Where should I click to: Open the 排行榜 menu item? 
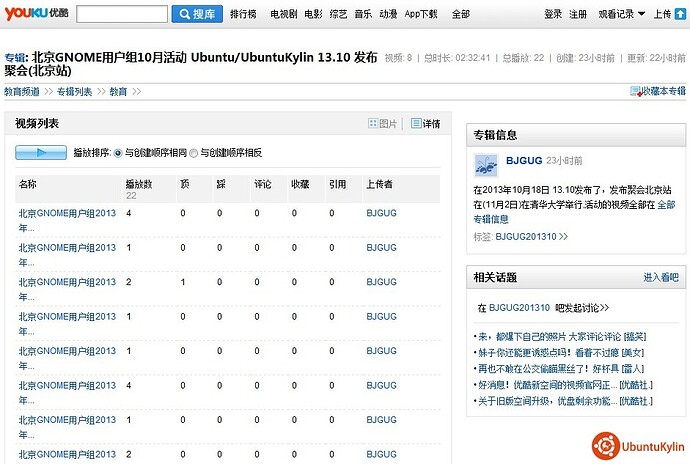(x=243, y=14)
